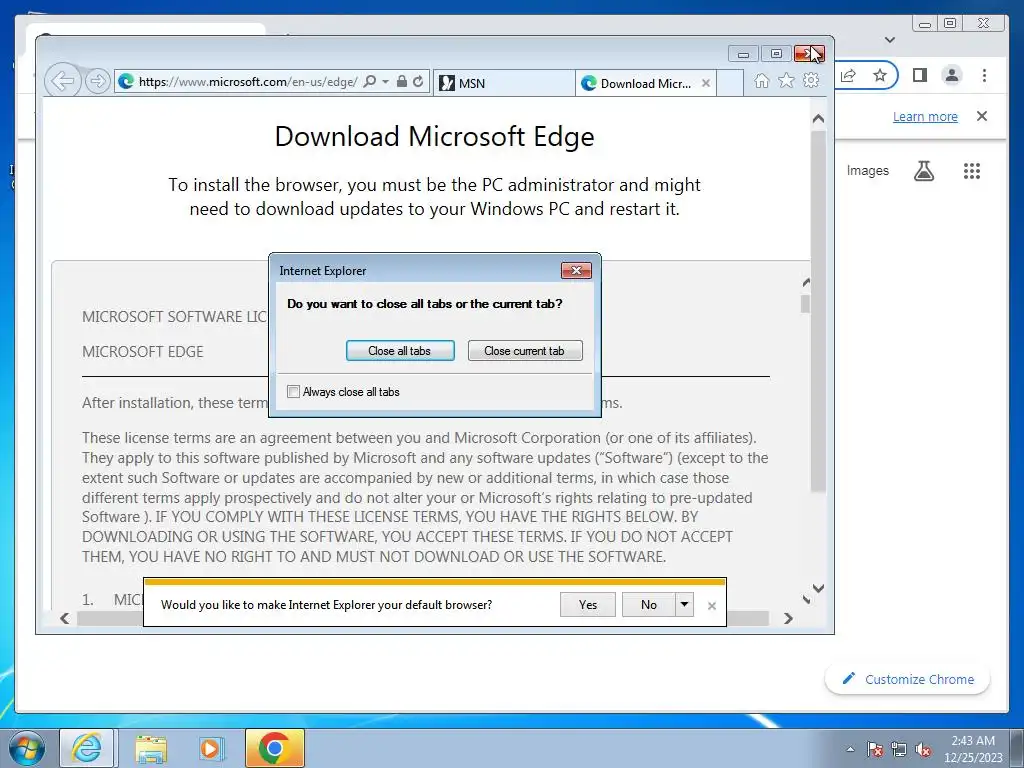Click the Internet Explorer Home icon
The width and height of the screenshot is (1024, 768).
coord(761,80)
